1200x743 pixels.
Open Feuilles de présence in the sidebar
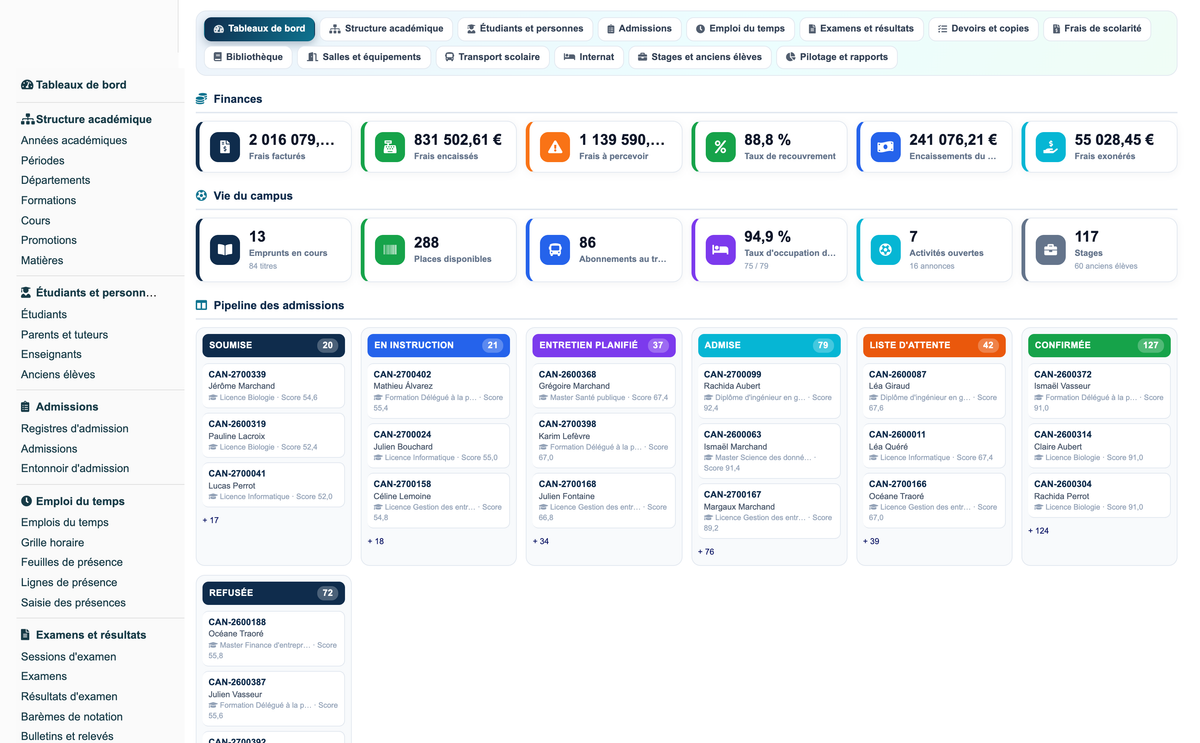click(x=72, y=563)
